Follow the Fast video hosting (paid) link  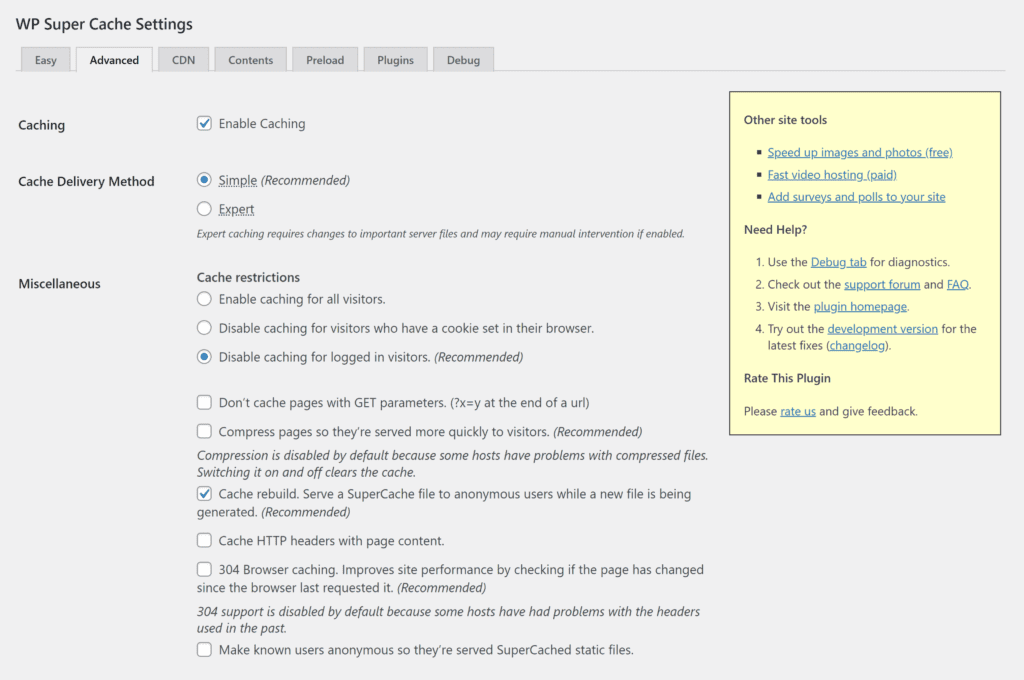click(x=832, y=174)
